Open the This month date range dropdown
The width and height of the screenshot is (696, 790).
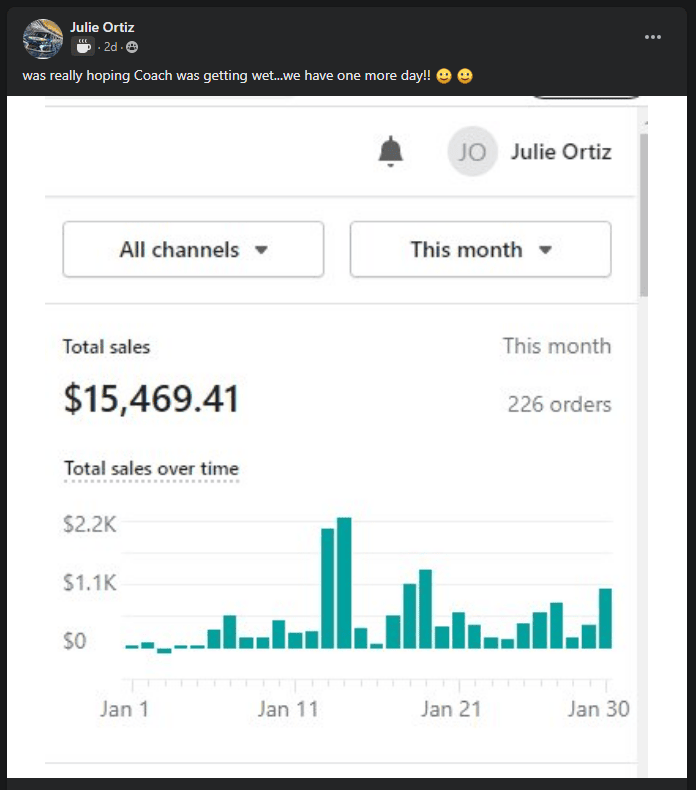[x=480, y=249]
